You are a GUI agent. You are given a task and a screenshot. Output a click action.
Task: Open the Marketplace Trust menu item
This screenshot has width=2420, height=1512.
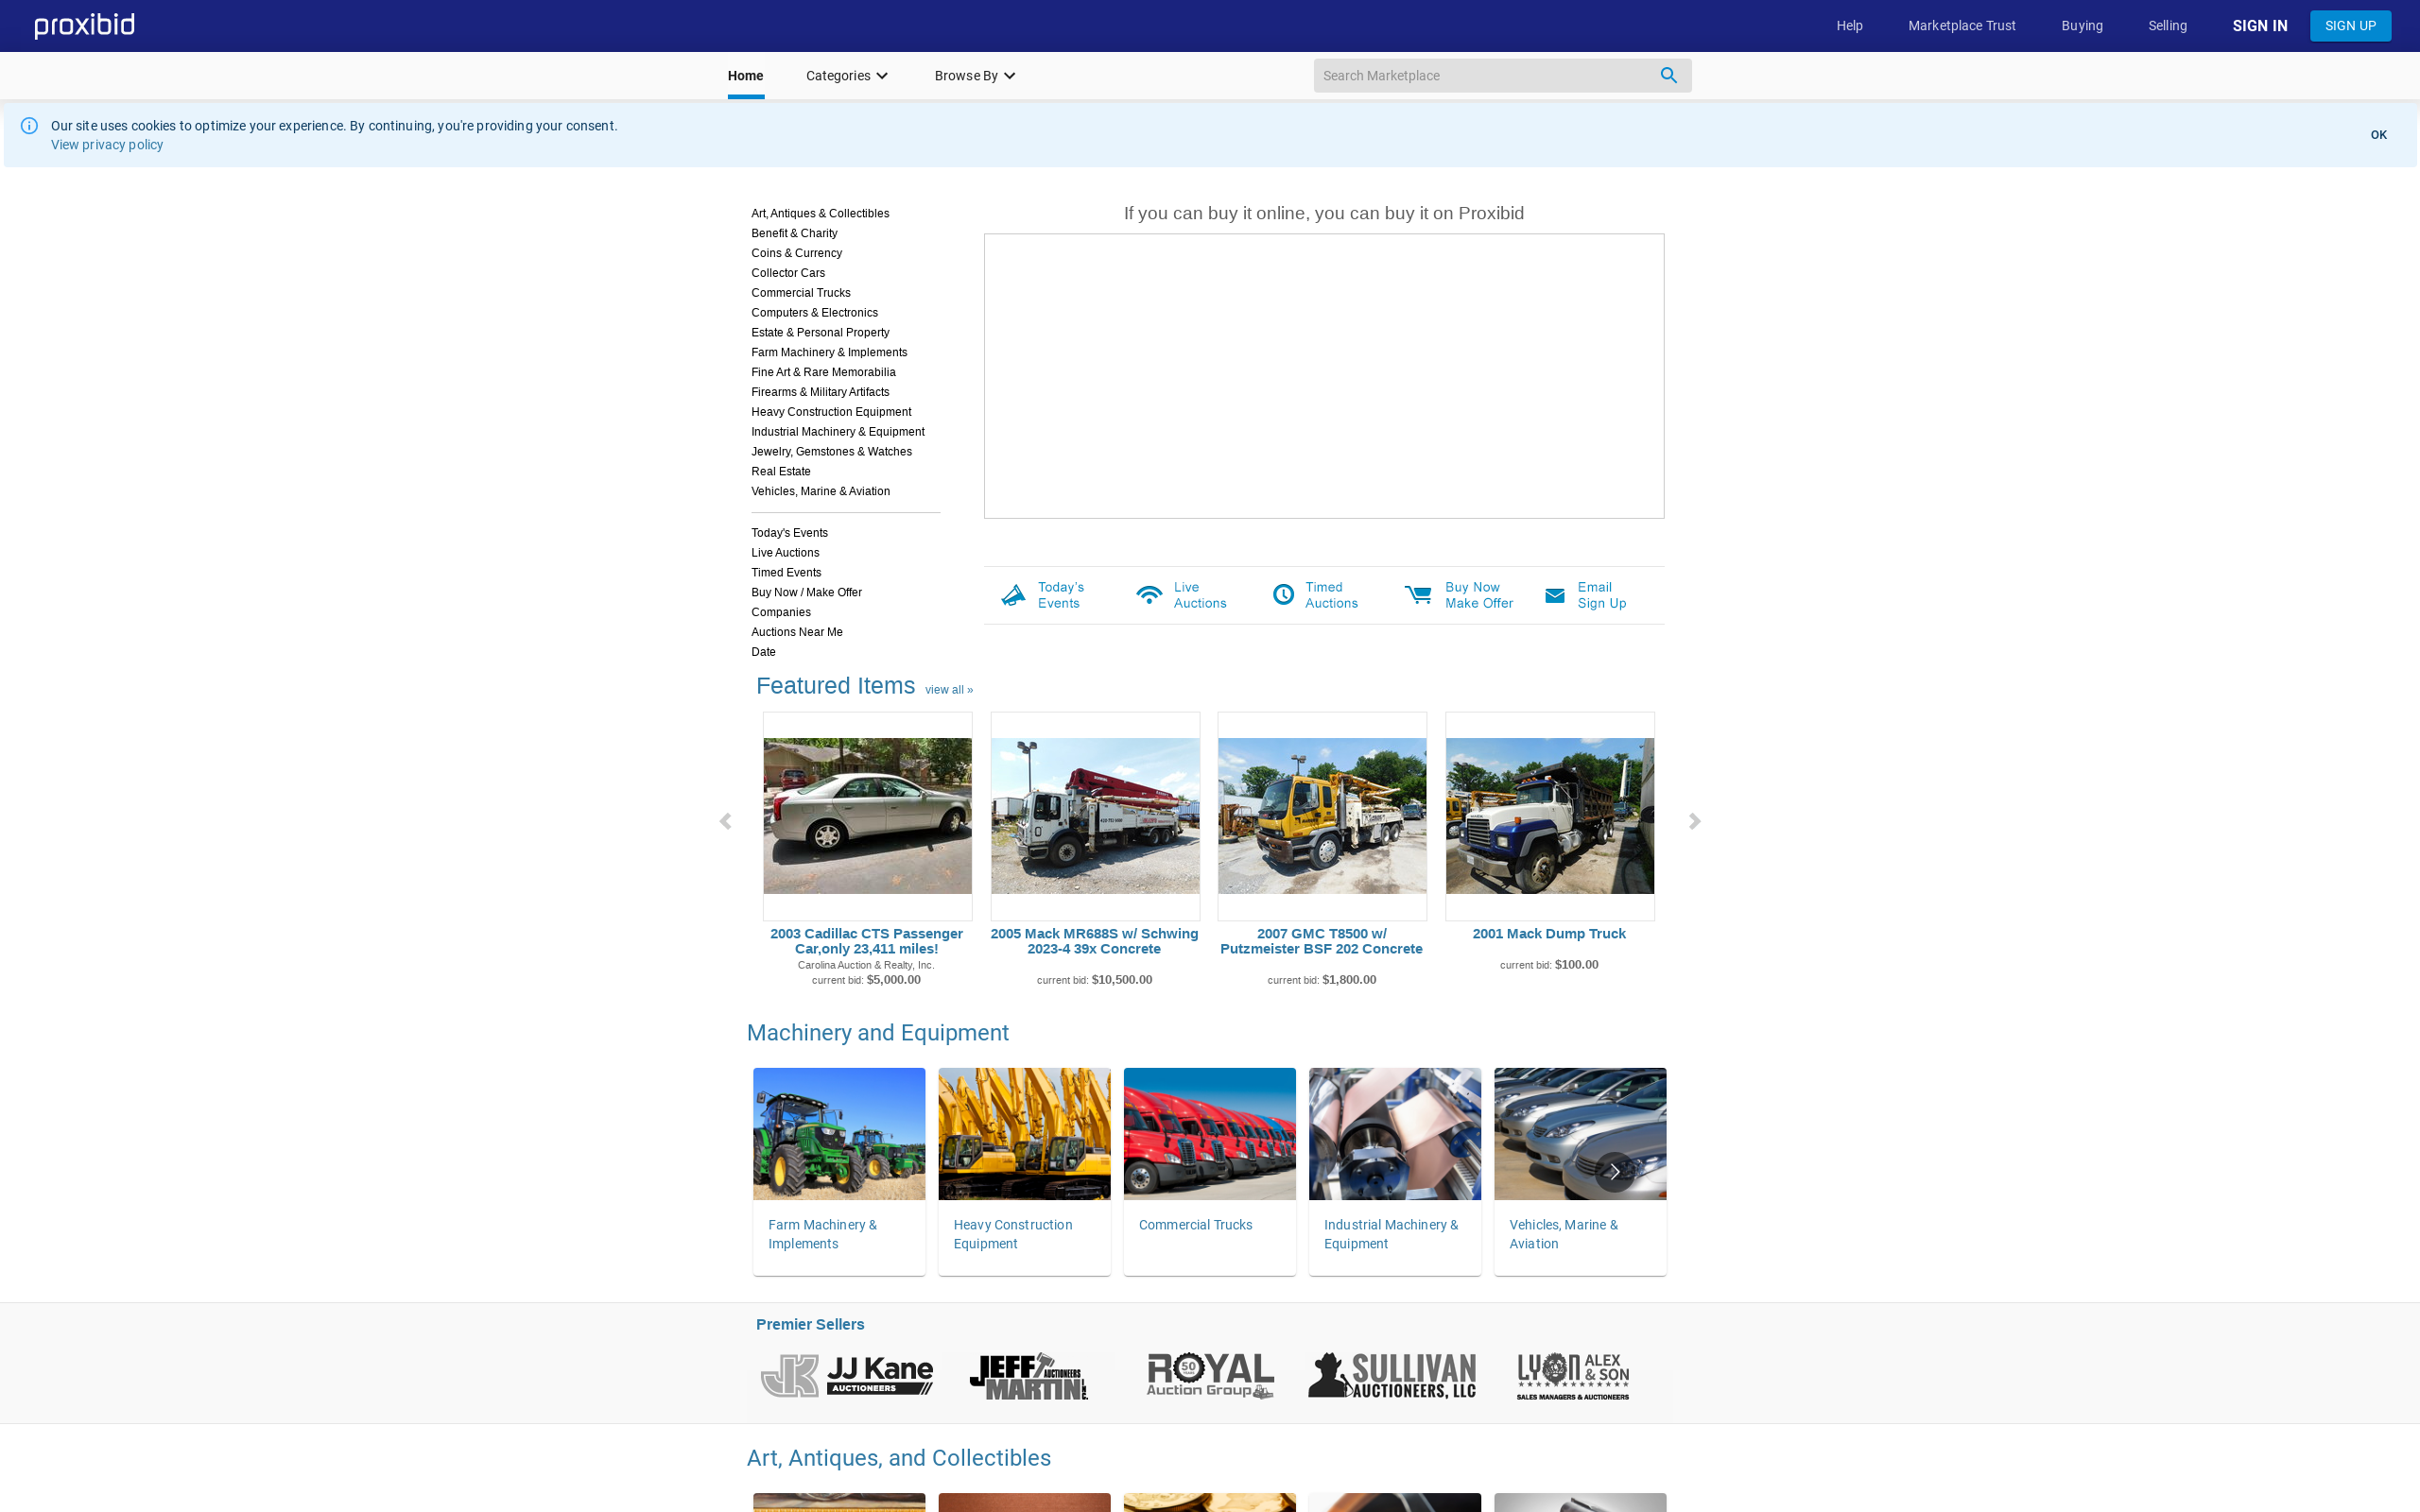1961,26
